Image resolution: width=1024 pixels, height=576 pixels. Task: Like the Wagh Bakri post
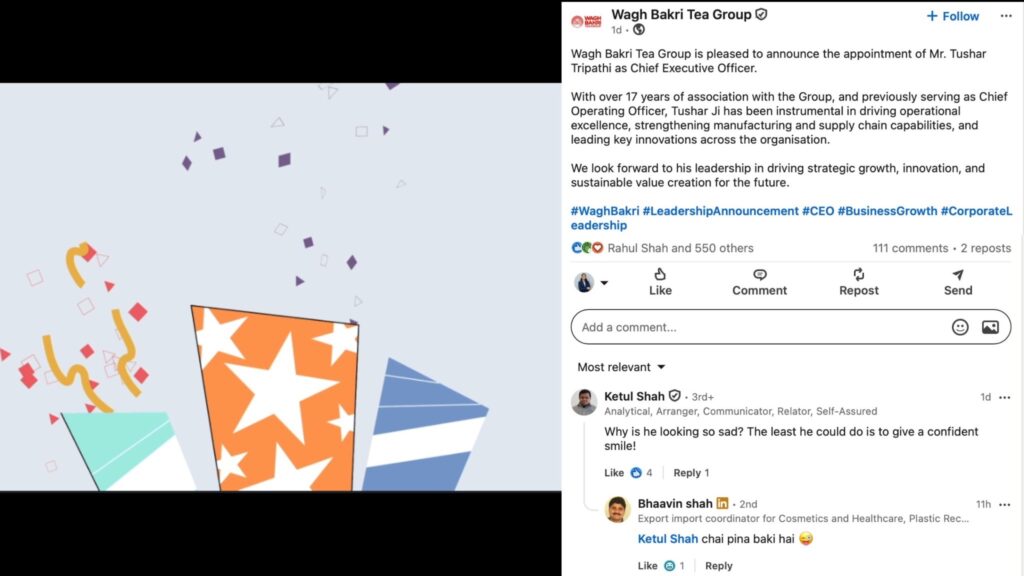pos(660,282)
